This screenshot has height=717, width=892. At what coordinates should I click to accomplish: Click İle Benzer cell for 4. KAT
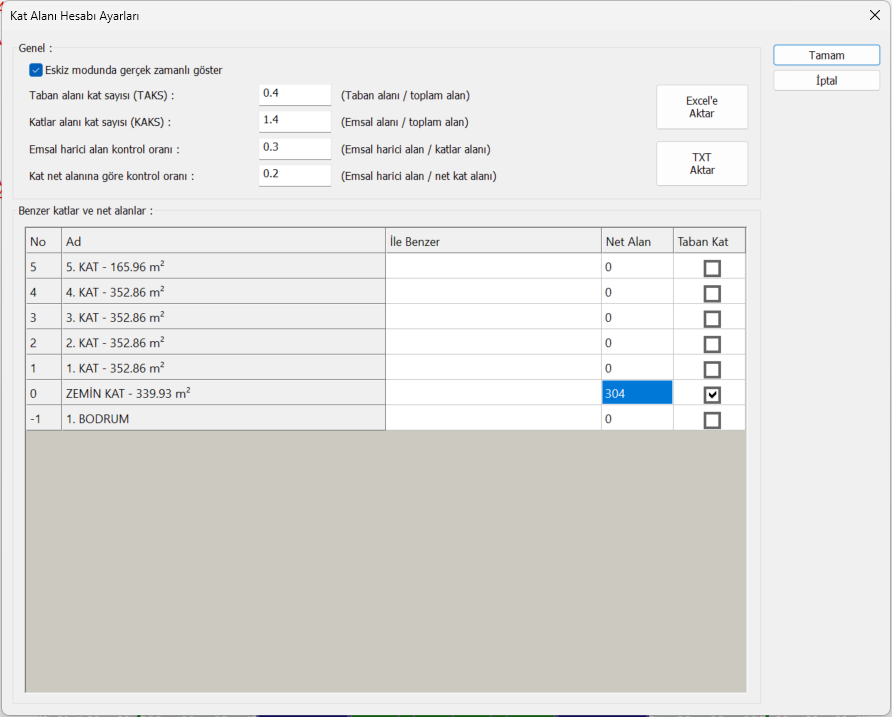tap(492, 293)
